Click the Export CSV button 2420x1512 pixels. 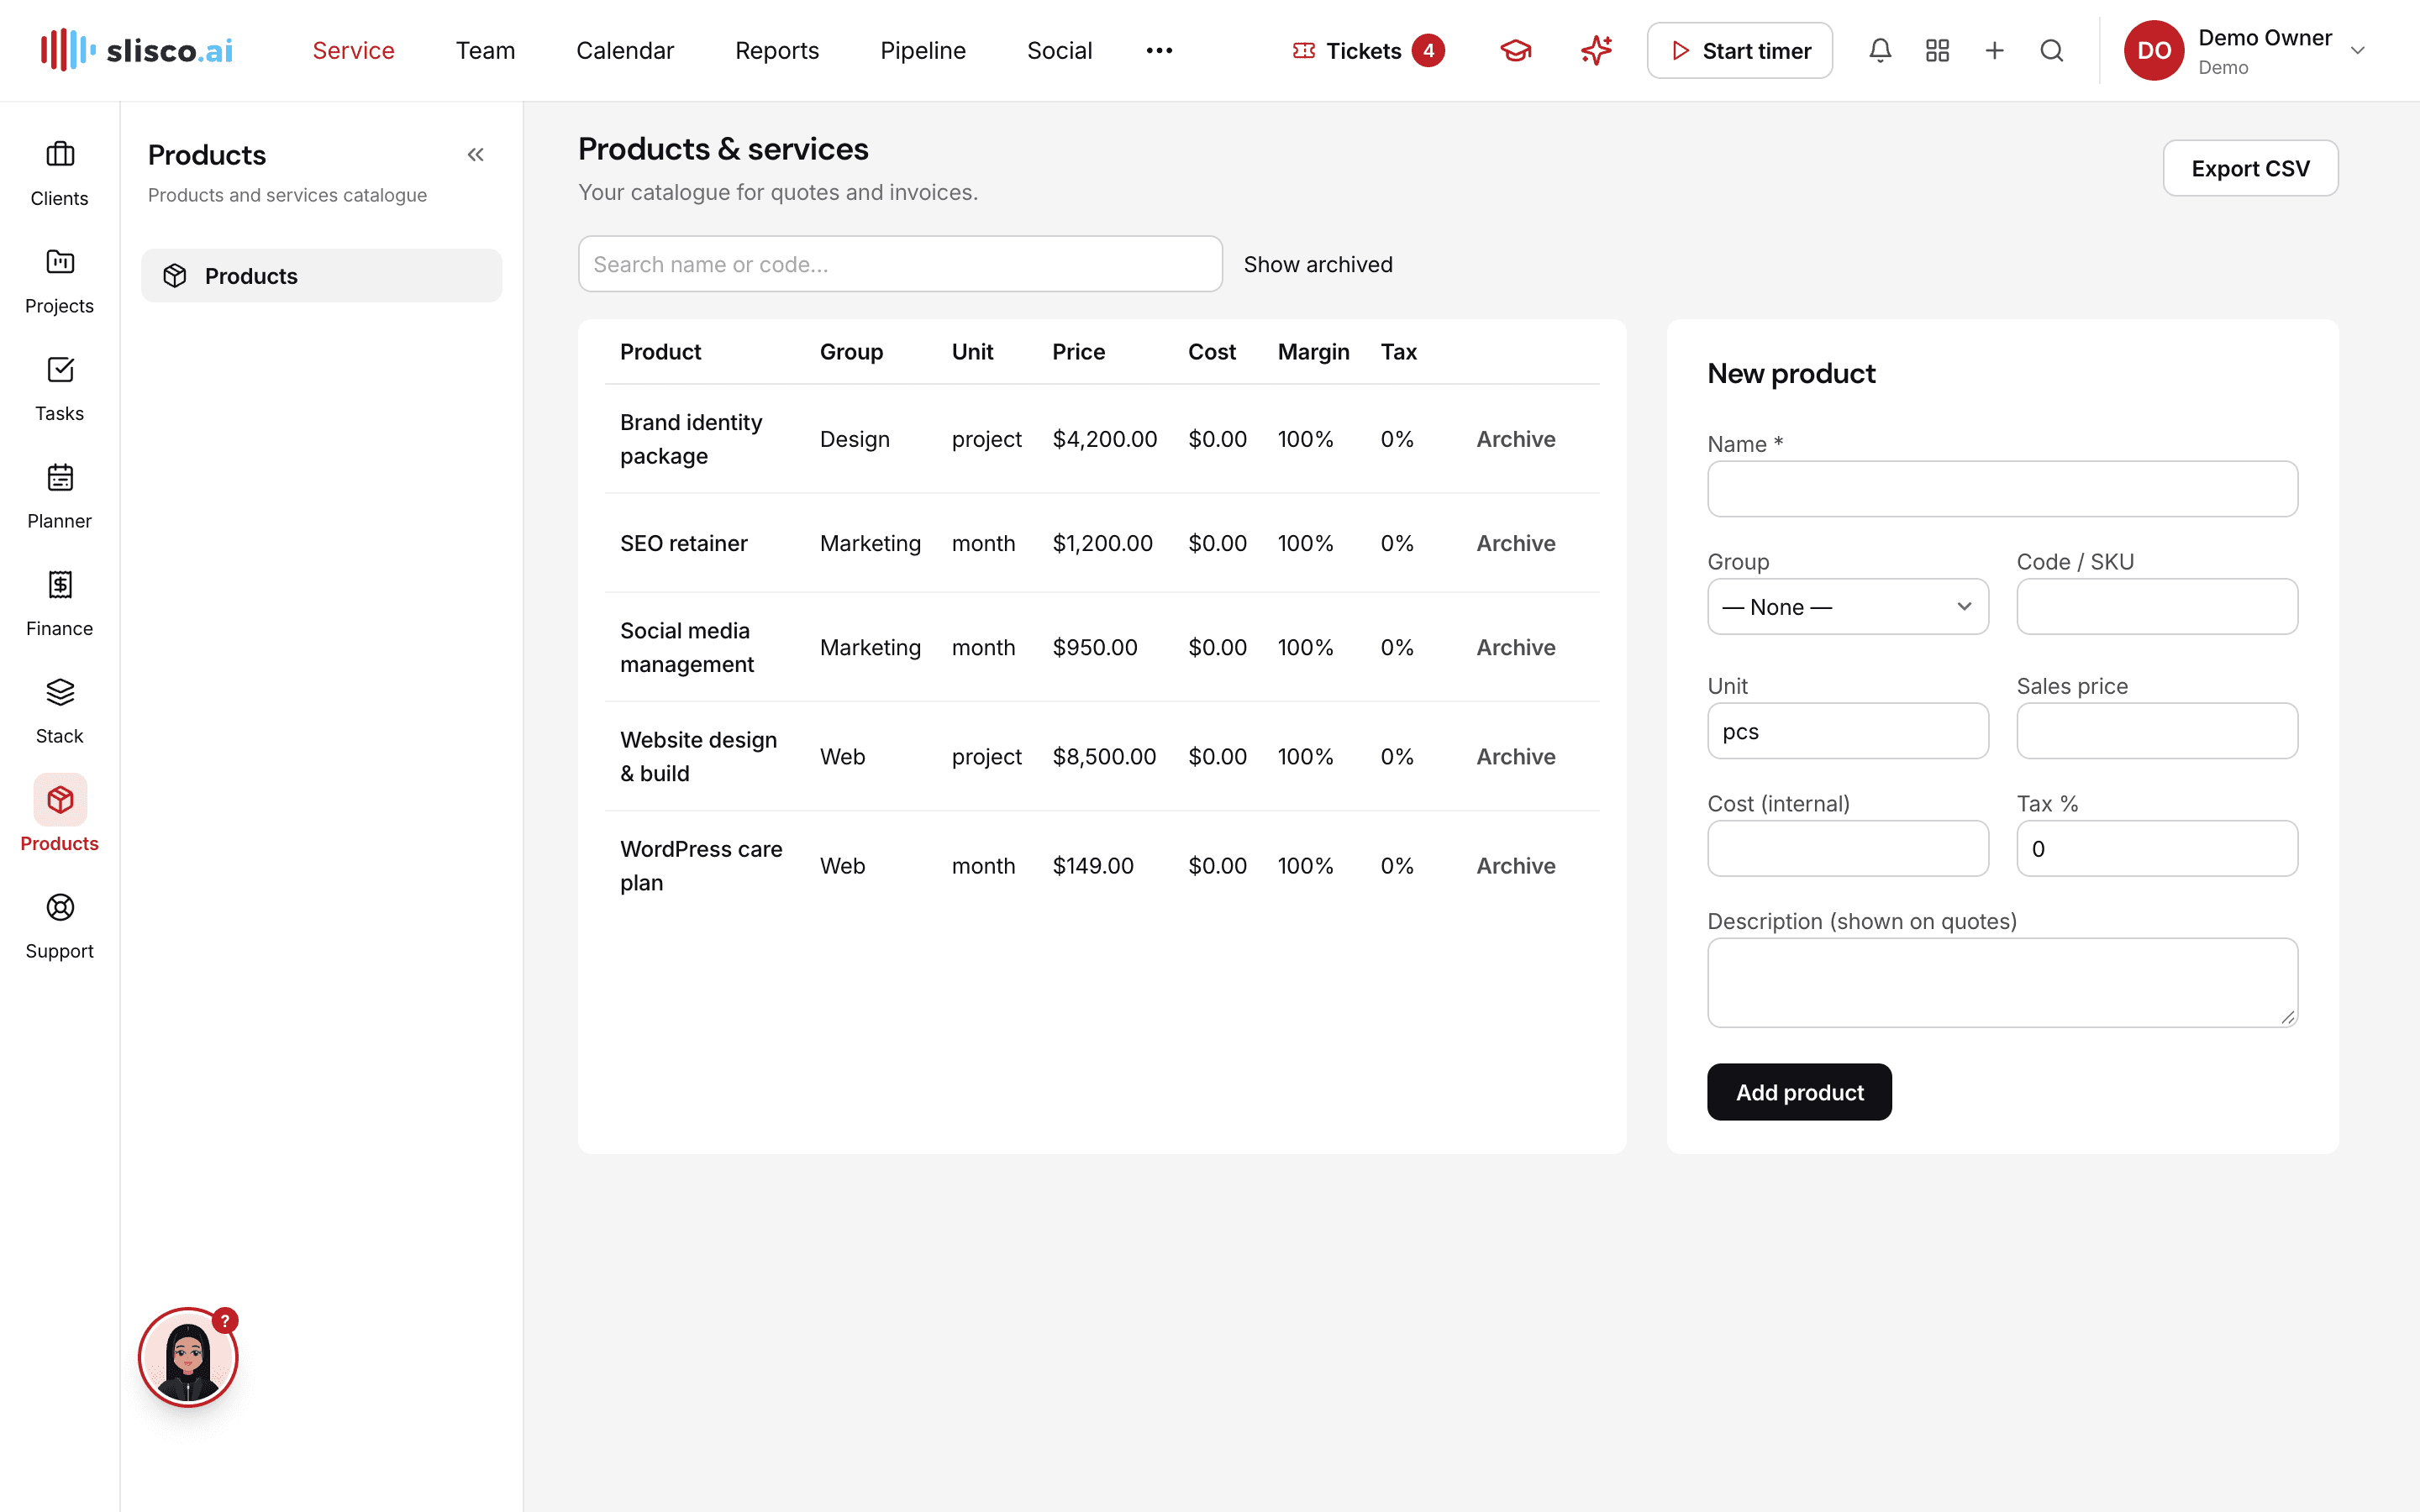(x=2250, y=168)
